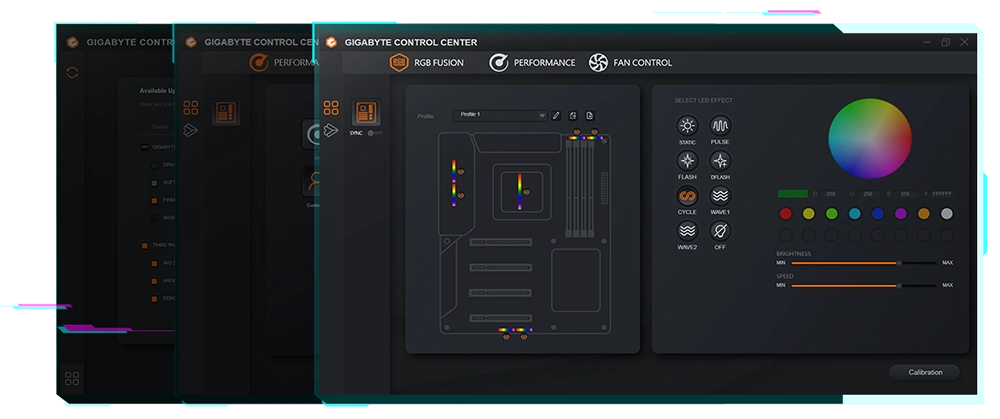The image size is (1000, 419).
Task: Click the link icon beside the CPU socket LED strip
Action: click(528, 191)
